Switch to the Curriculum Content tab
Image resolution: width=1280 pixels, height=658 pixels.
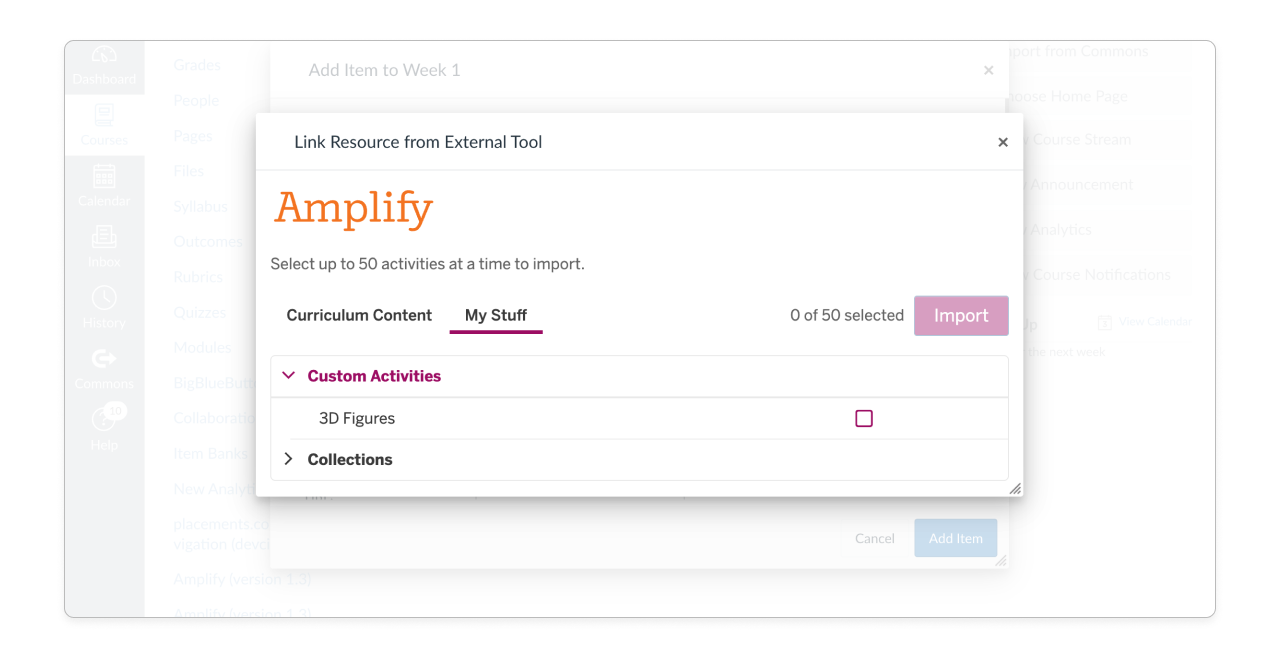(x=359, y=315)
